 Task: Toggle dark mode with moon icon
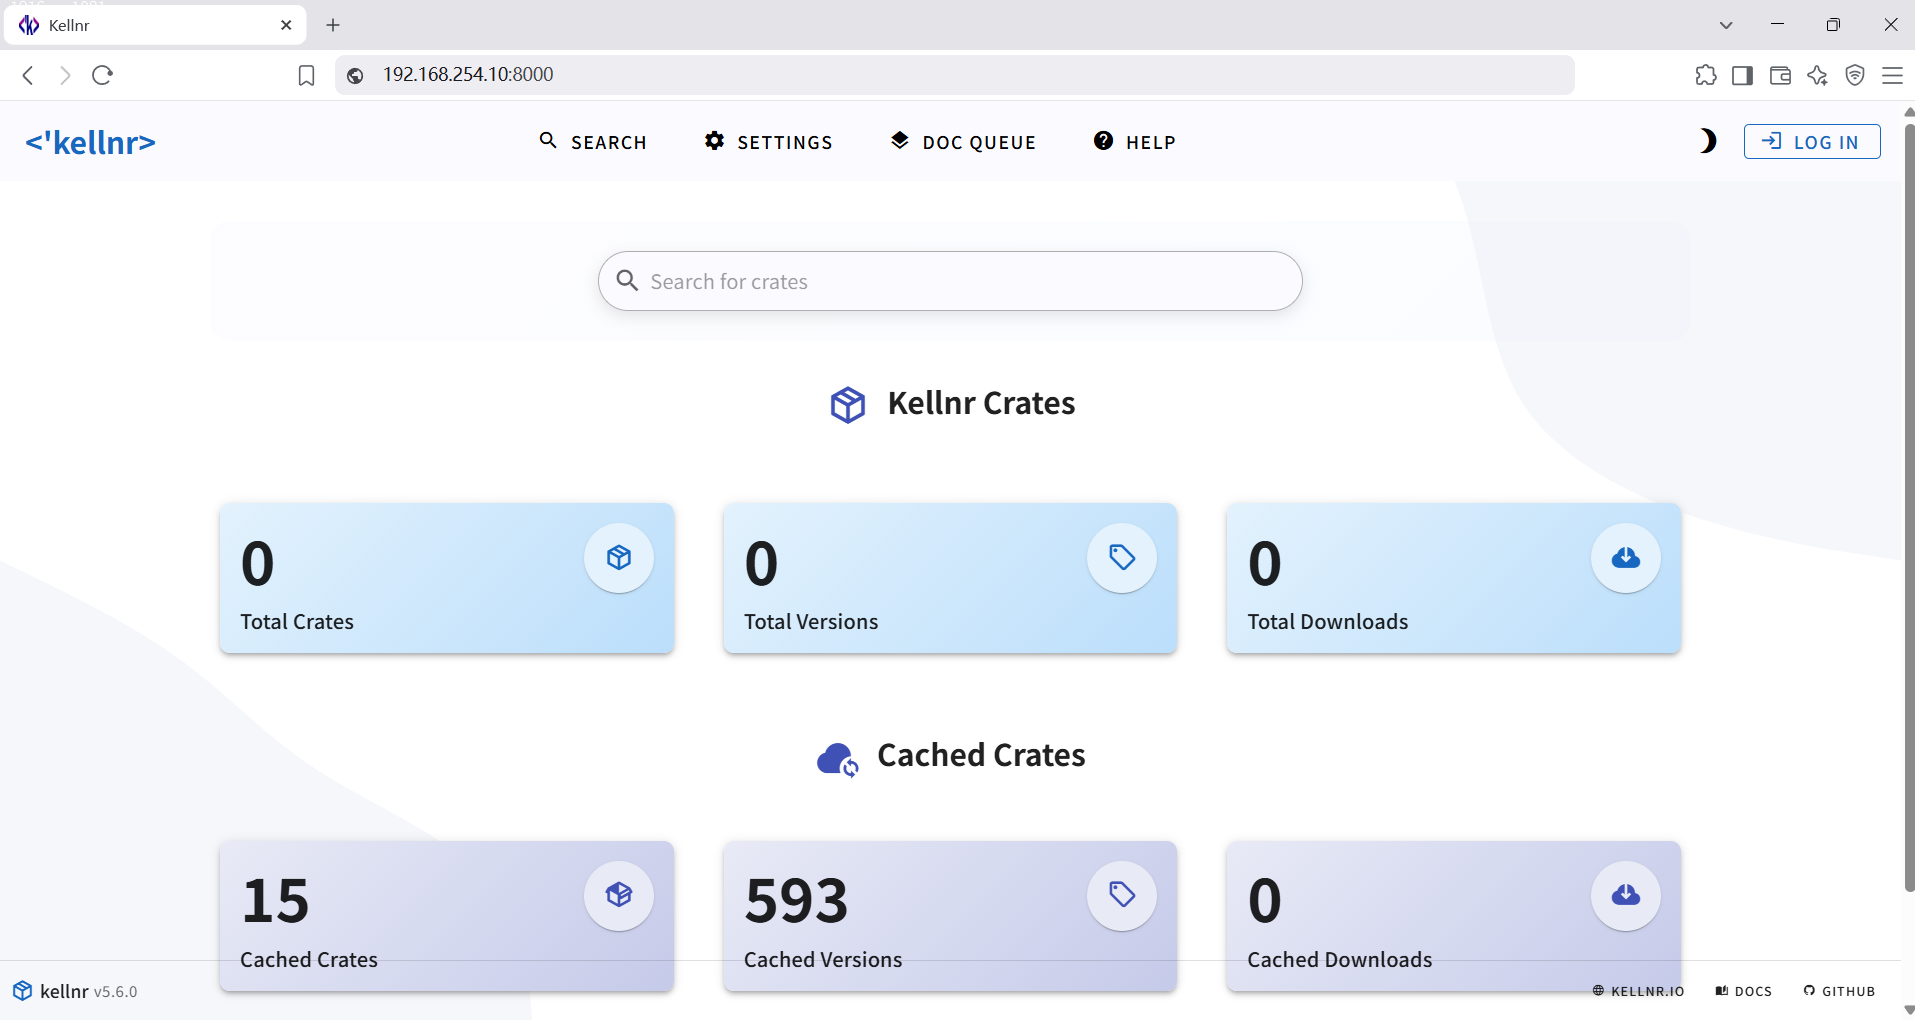point(1707,142)
